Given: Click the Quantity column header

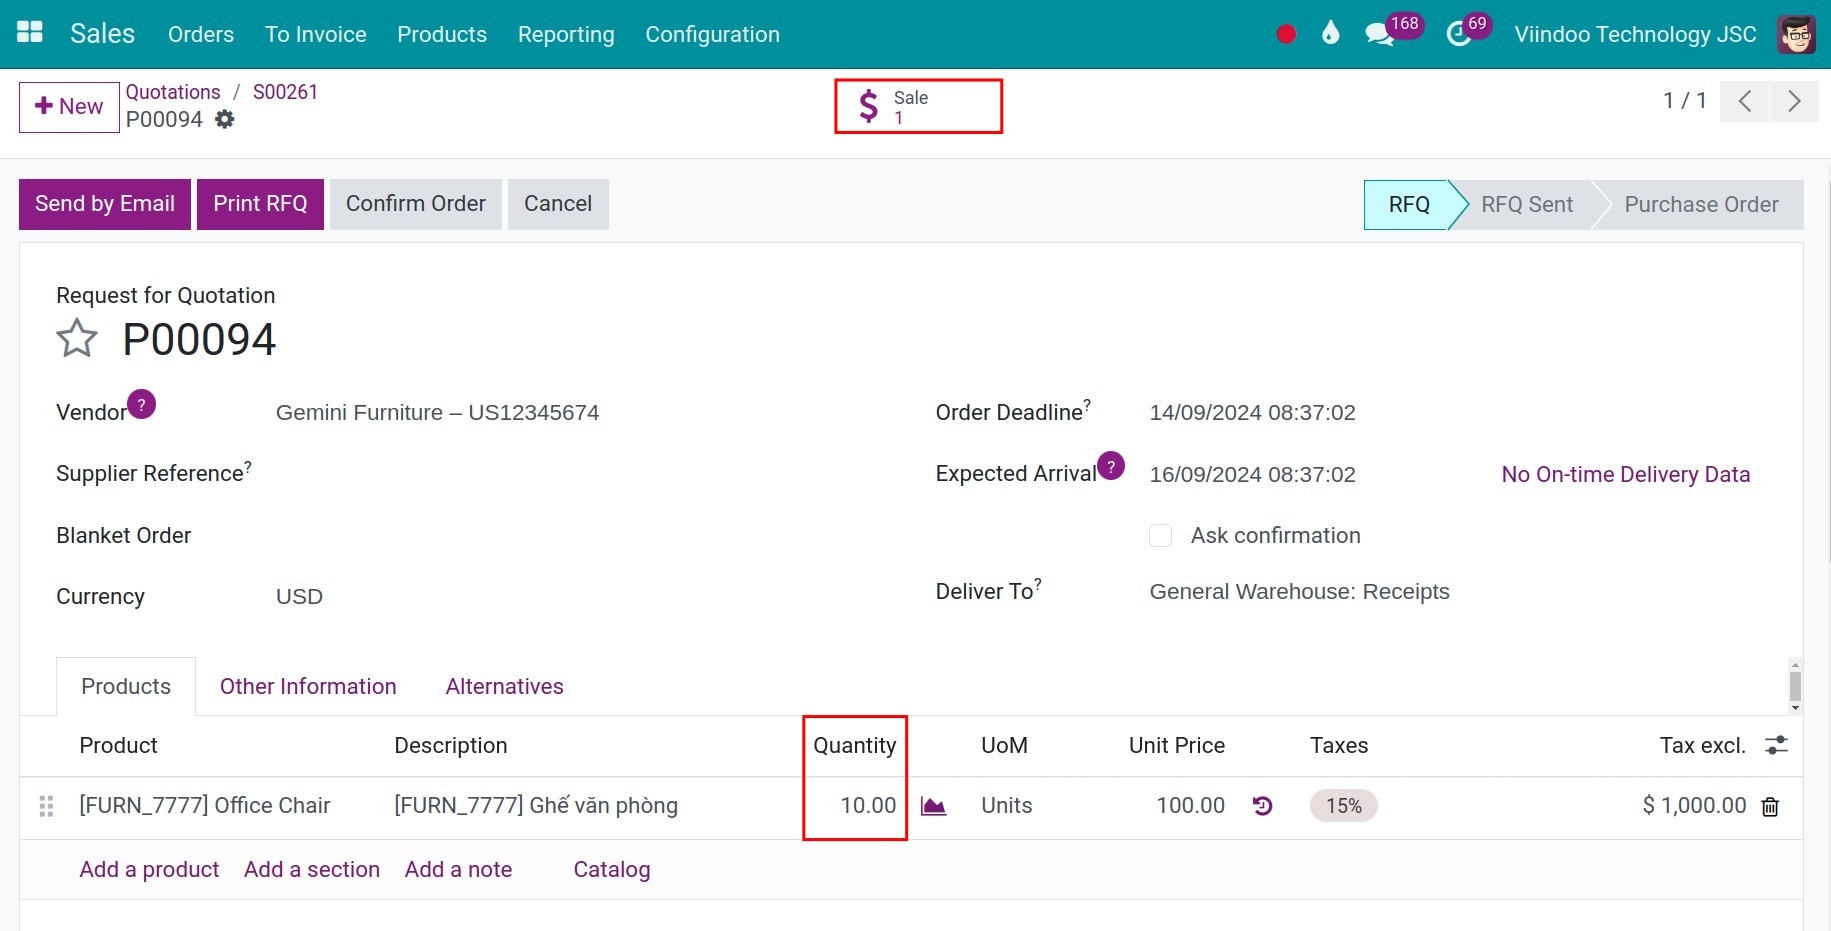Looking at the screenshot, I should click(x=855, y=745).
